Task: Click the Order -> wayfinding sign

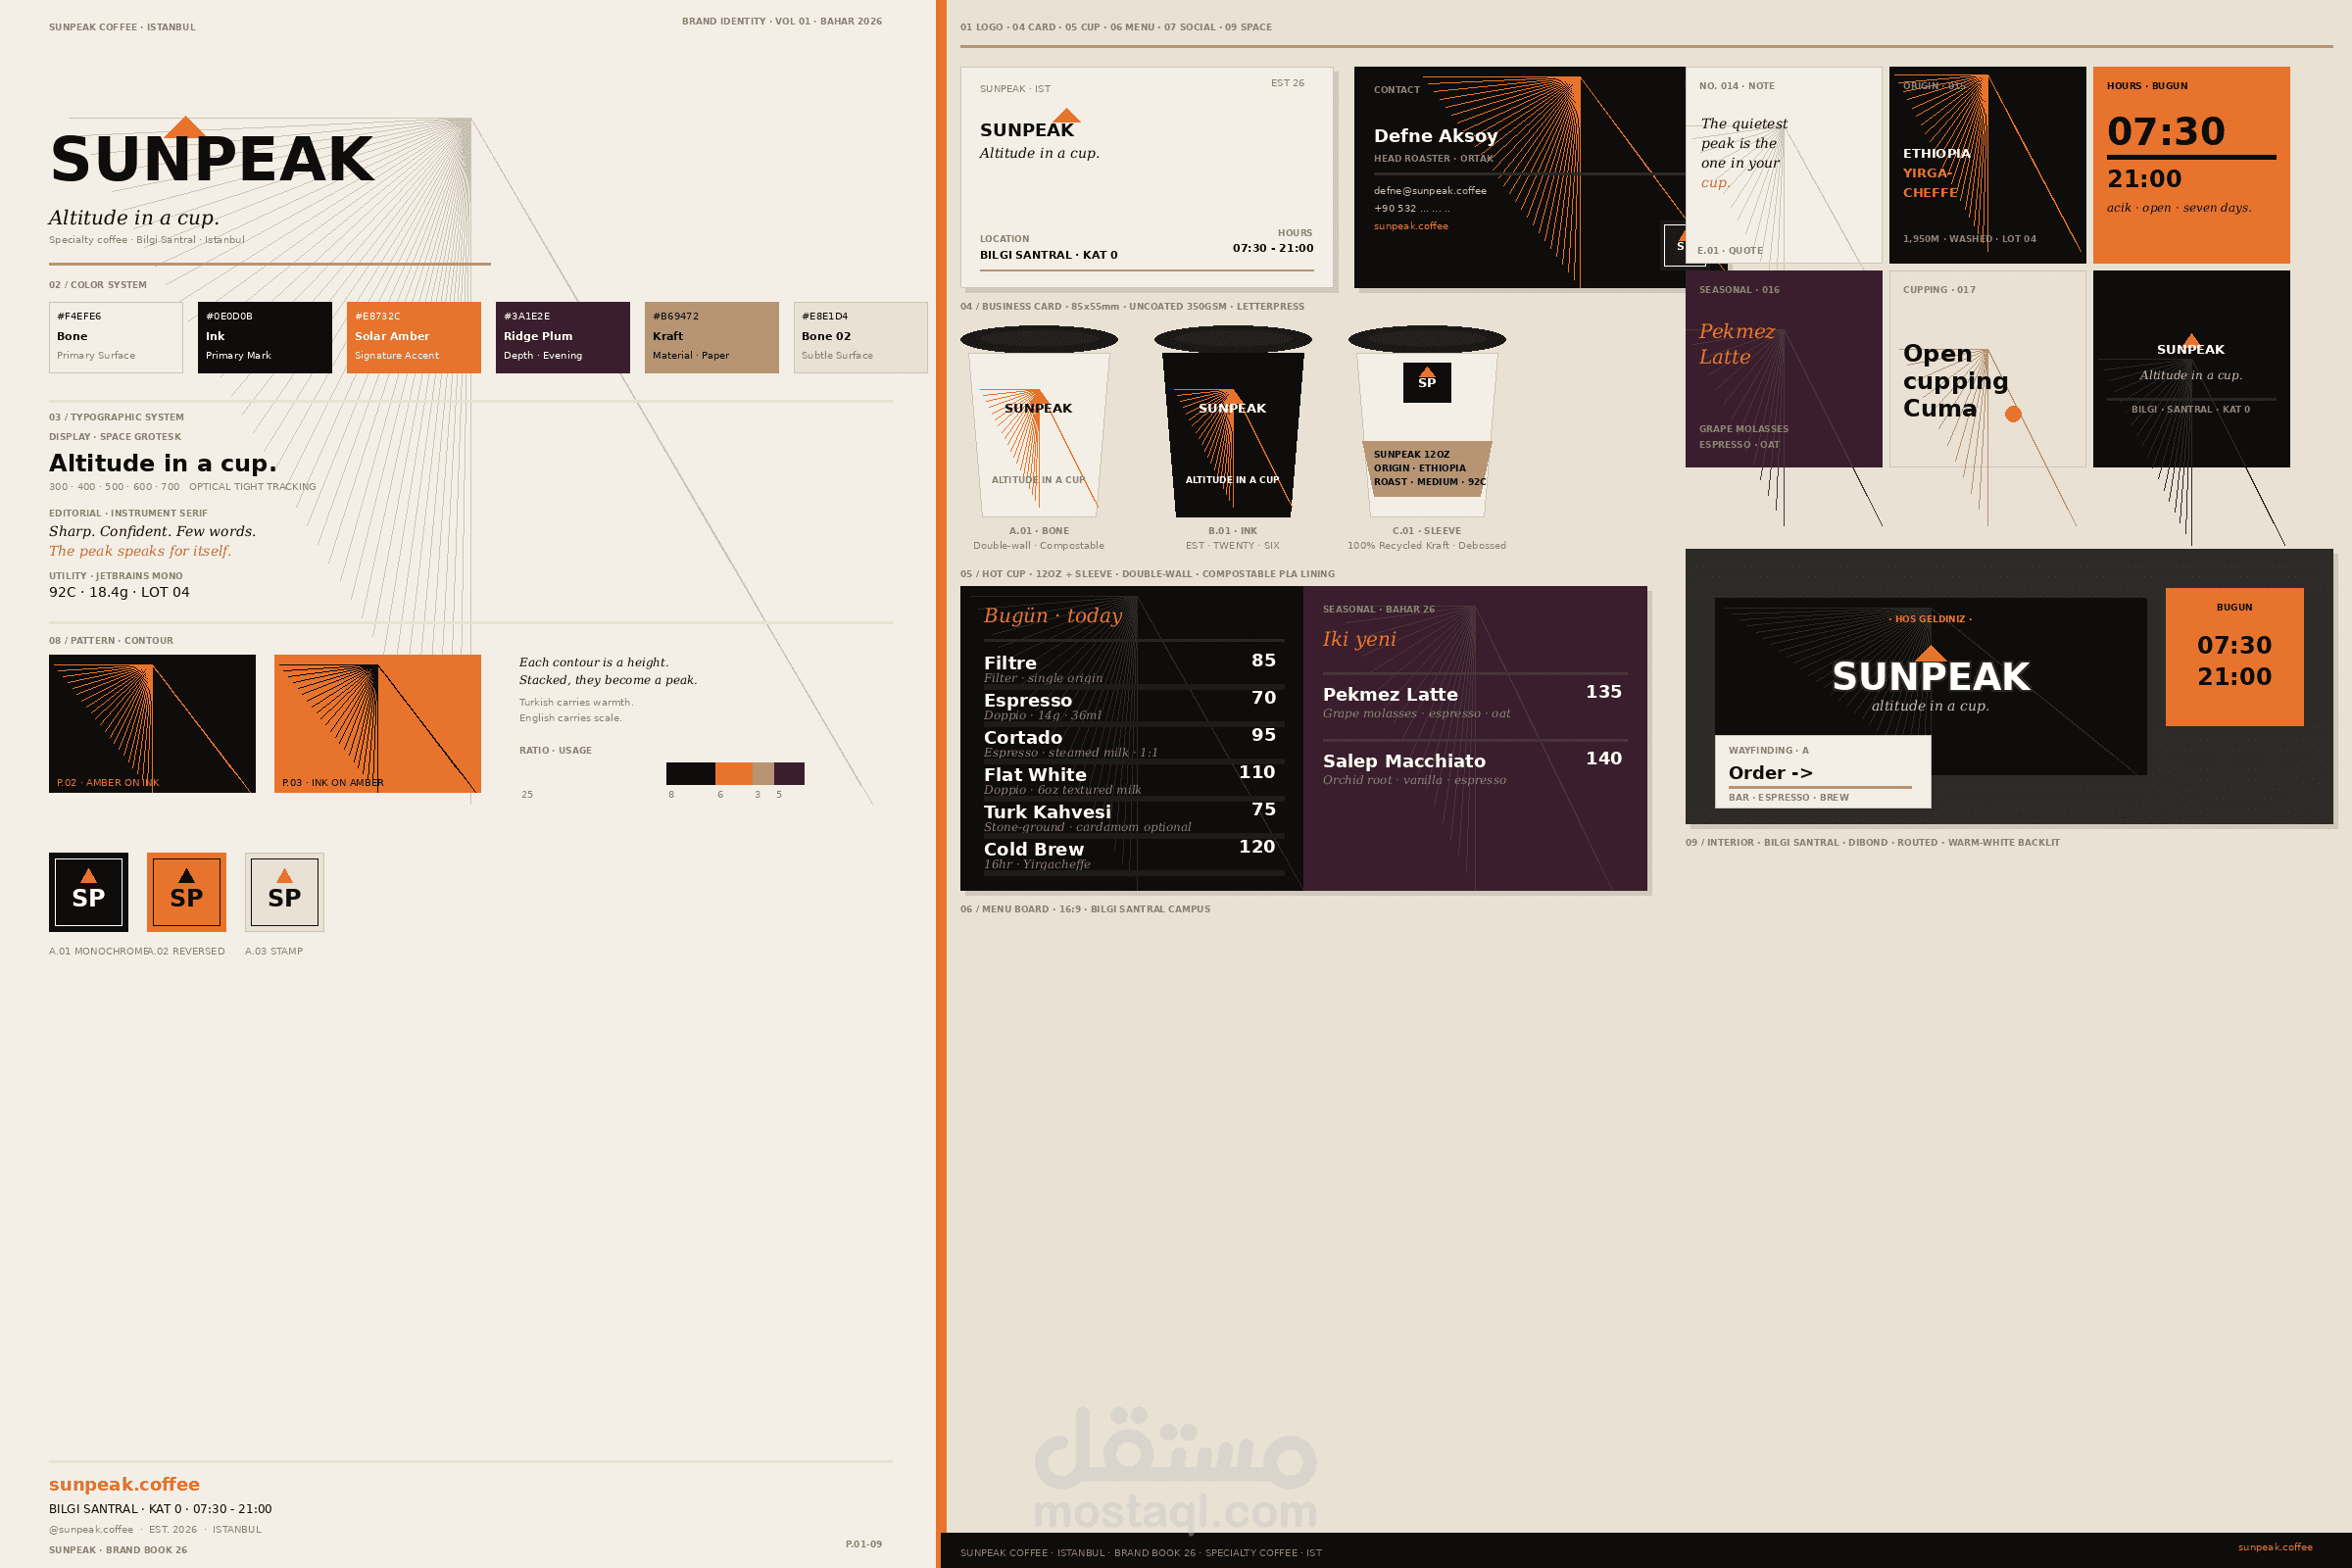Action: coord(1823,772)
